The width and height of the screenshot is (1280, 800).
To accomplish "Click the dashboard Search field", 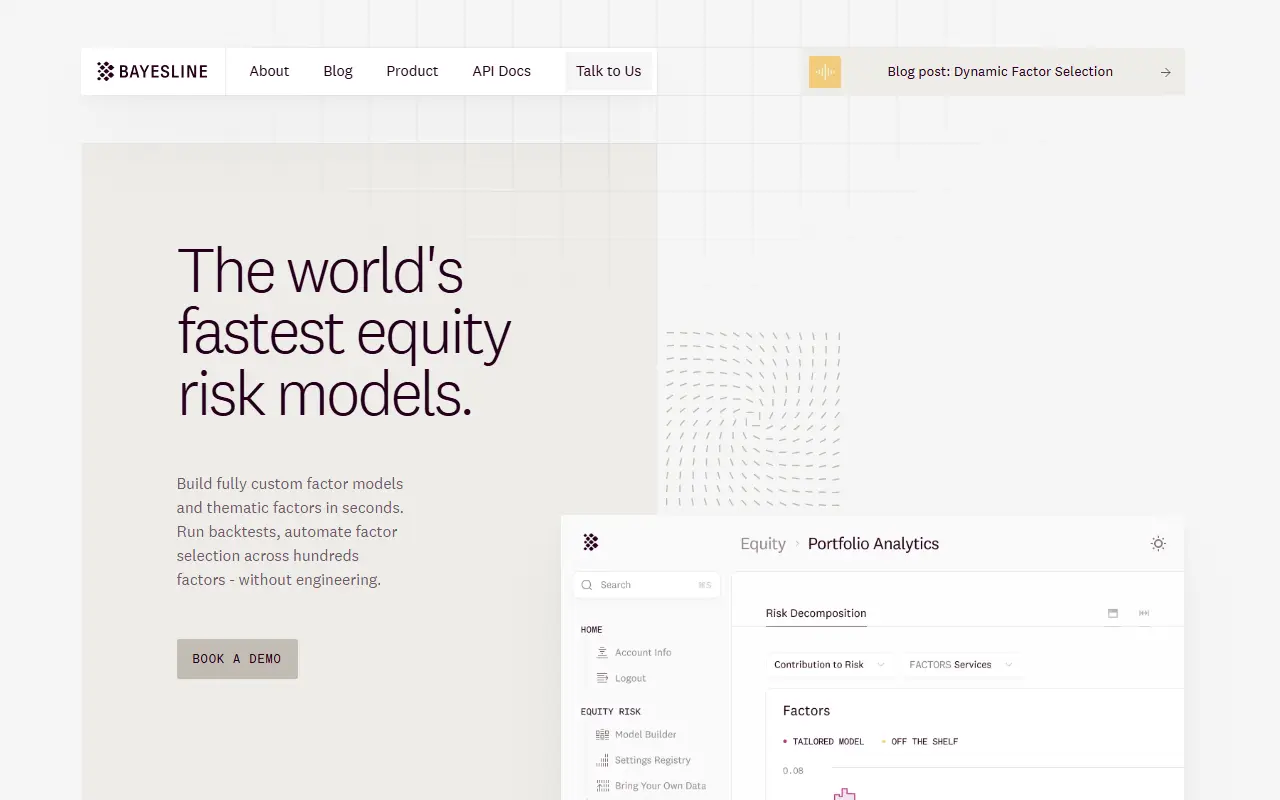I will click(647, 585).
